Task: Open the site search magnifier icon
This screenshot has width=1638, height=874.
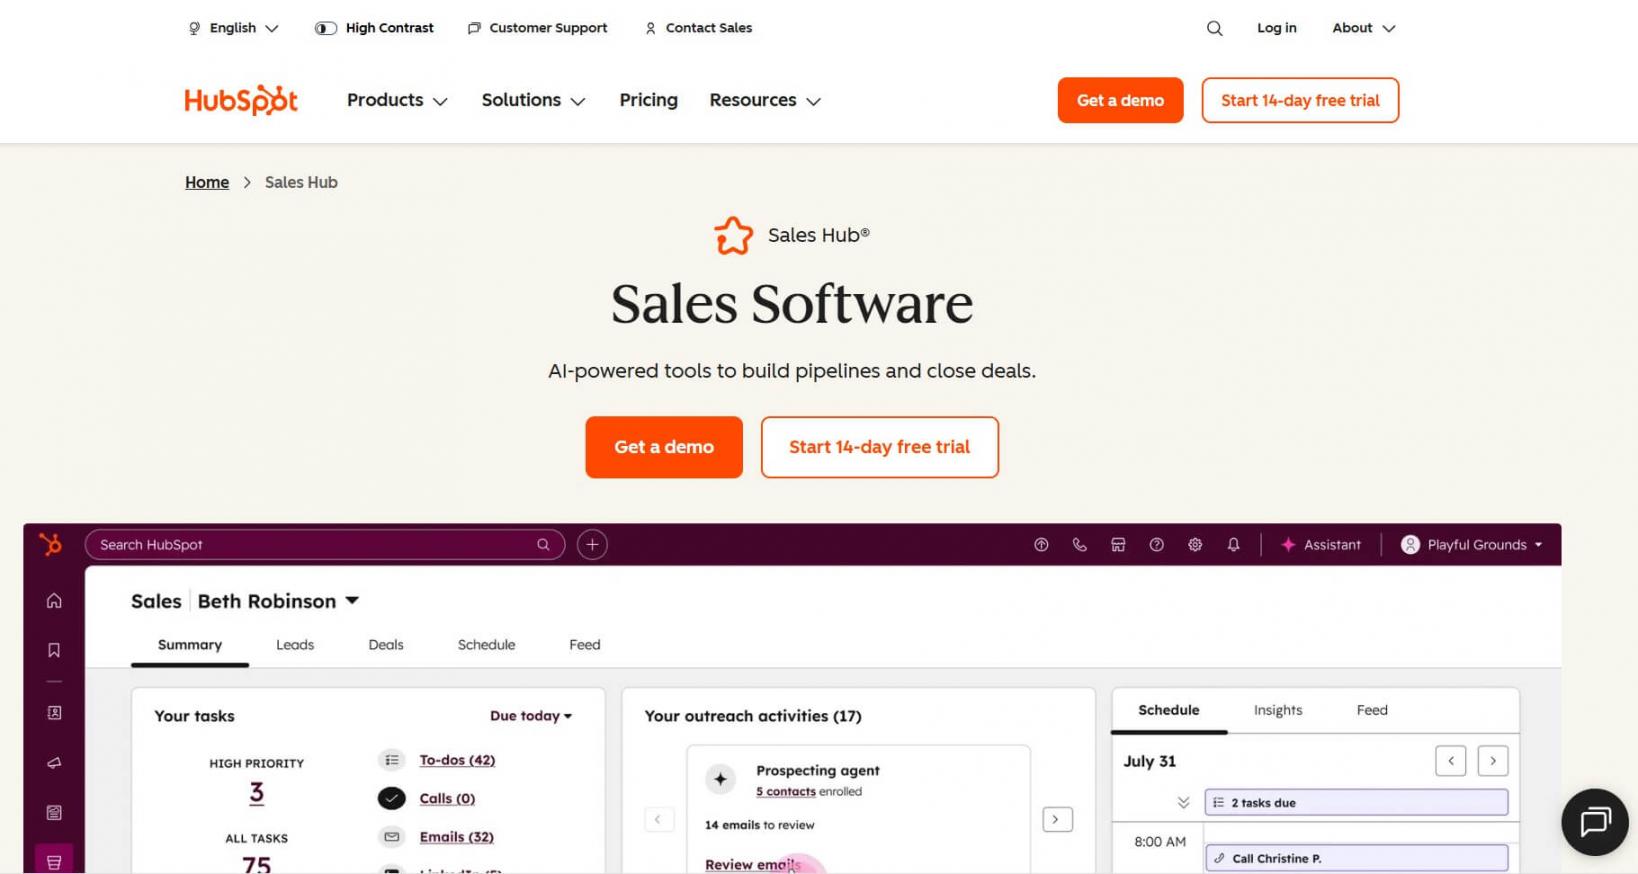Action: click(1214, 28)
